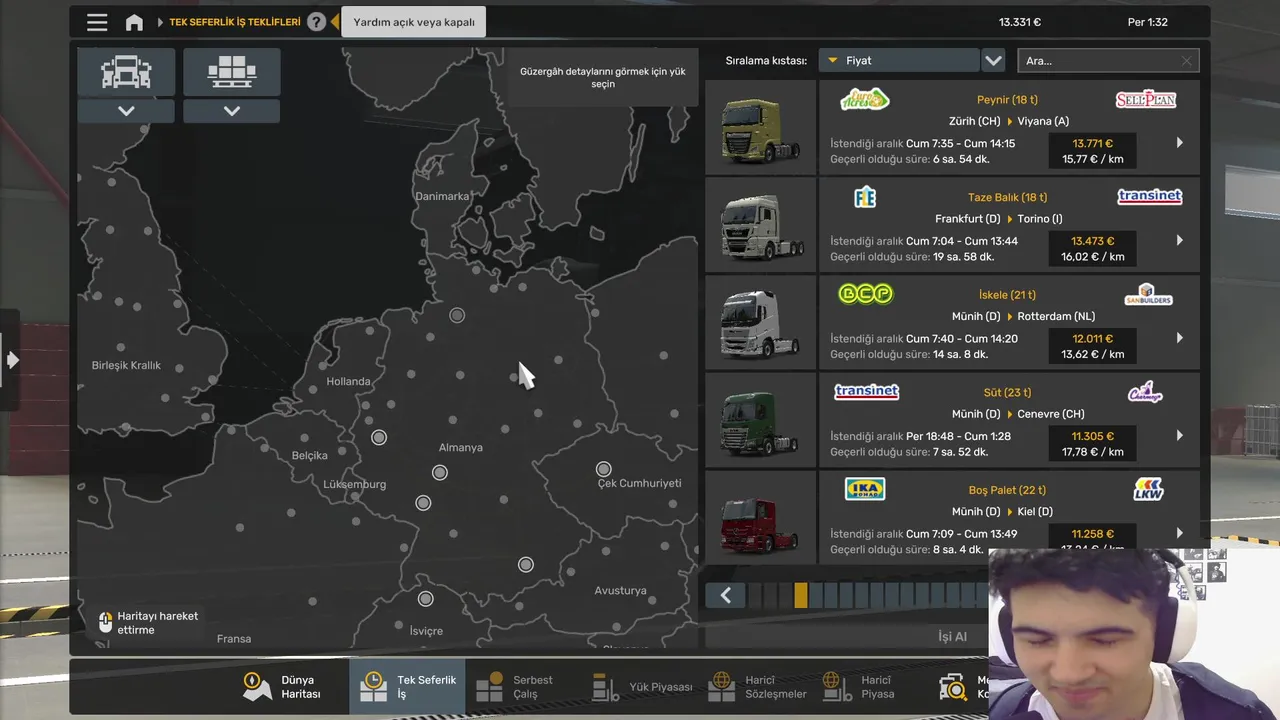Click the Tek Seferlik İş Teklifleri breadcrumb

coord(235,22)
